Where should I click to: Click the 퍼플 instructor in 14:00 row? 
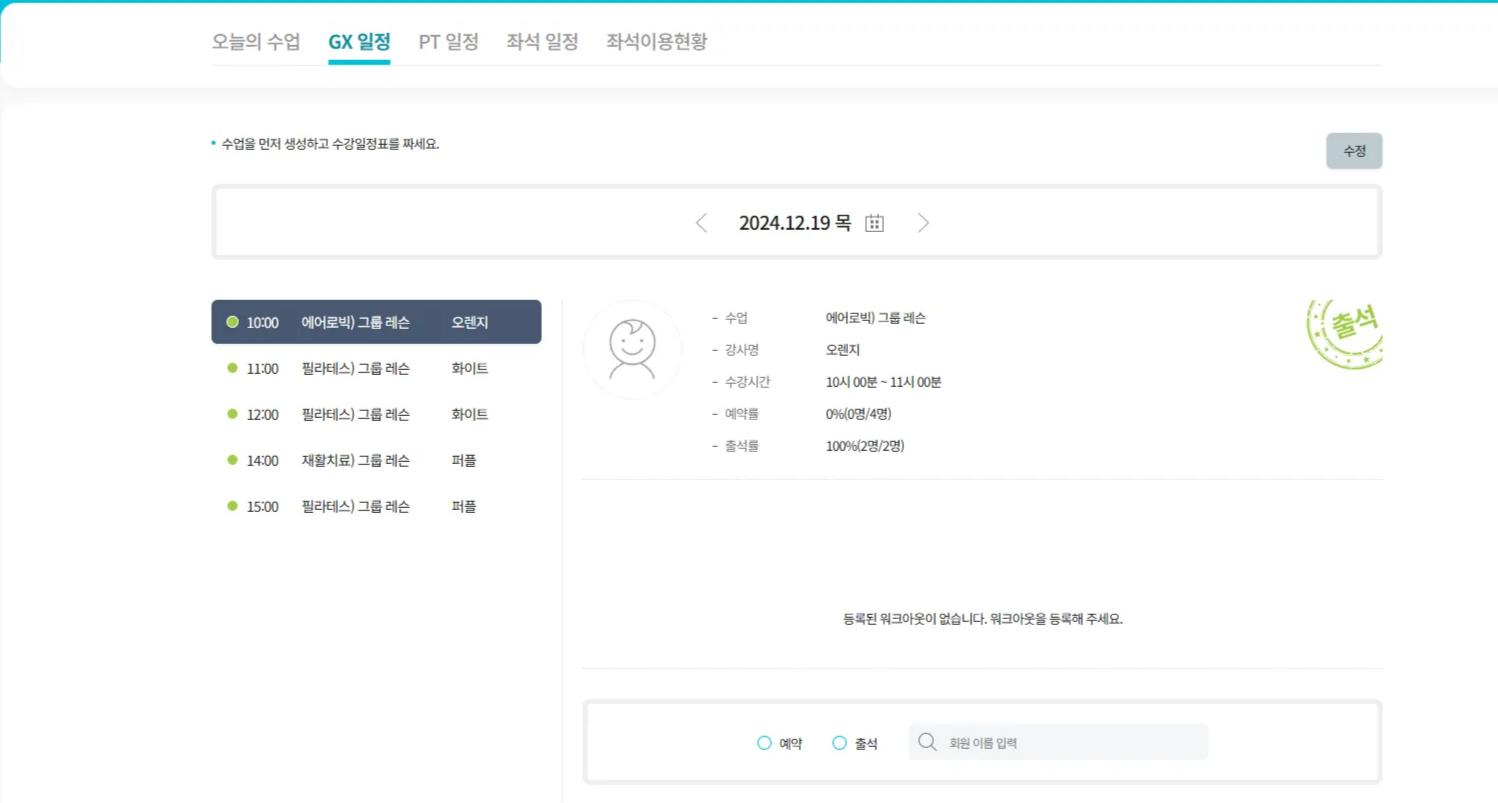[x=464, y=460]
